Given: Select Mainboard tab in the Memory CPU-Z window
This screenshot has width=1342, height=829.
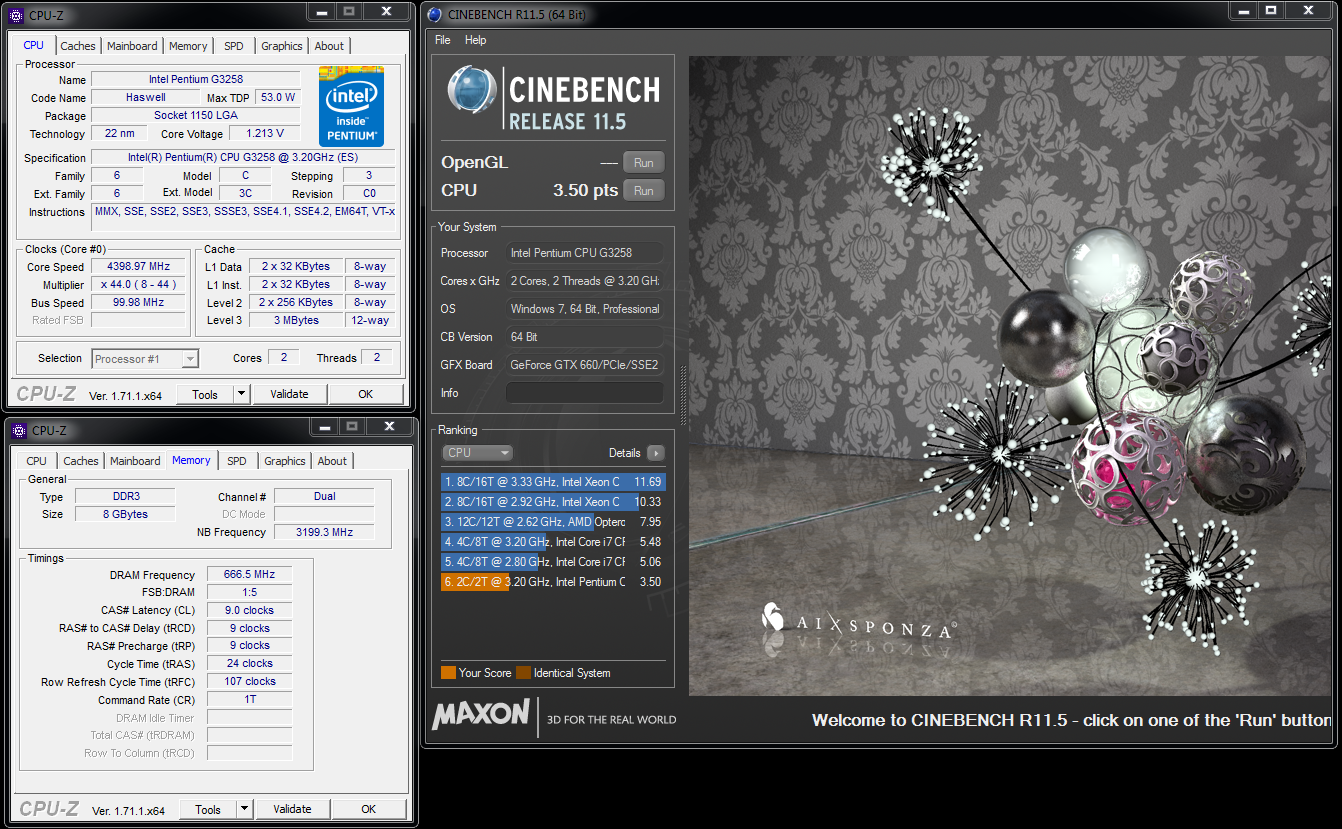Looking at the screenshot, I should coord(135,461).
